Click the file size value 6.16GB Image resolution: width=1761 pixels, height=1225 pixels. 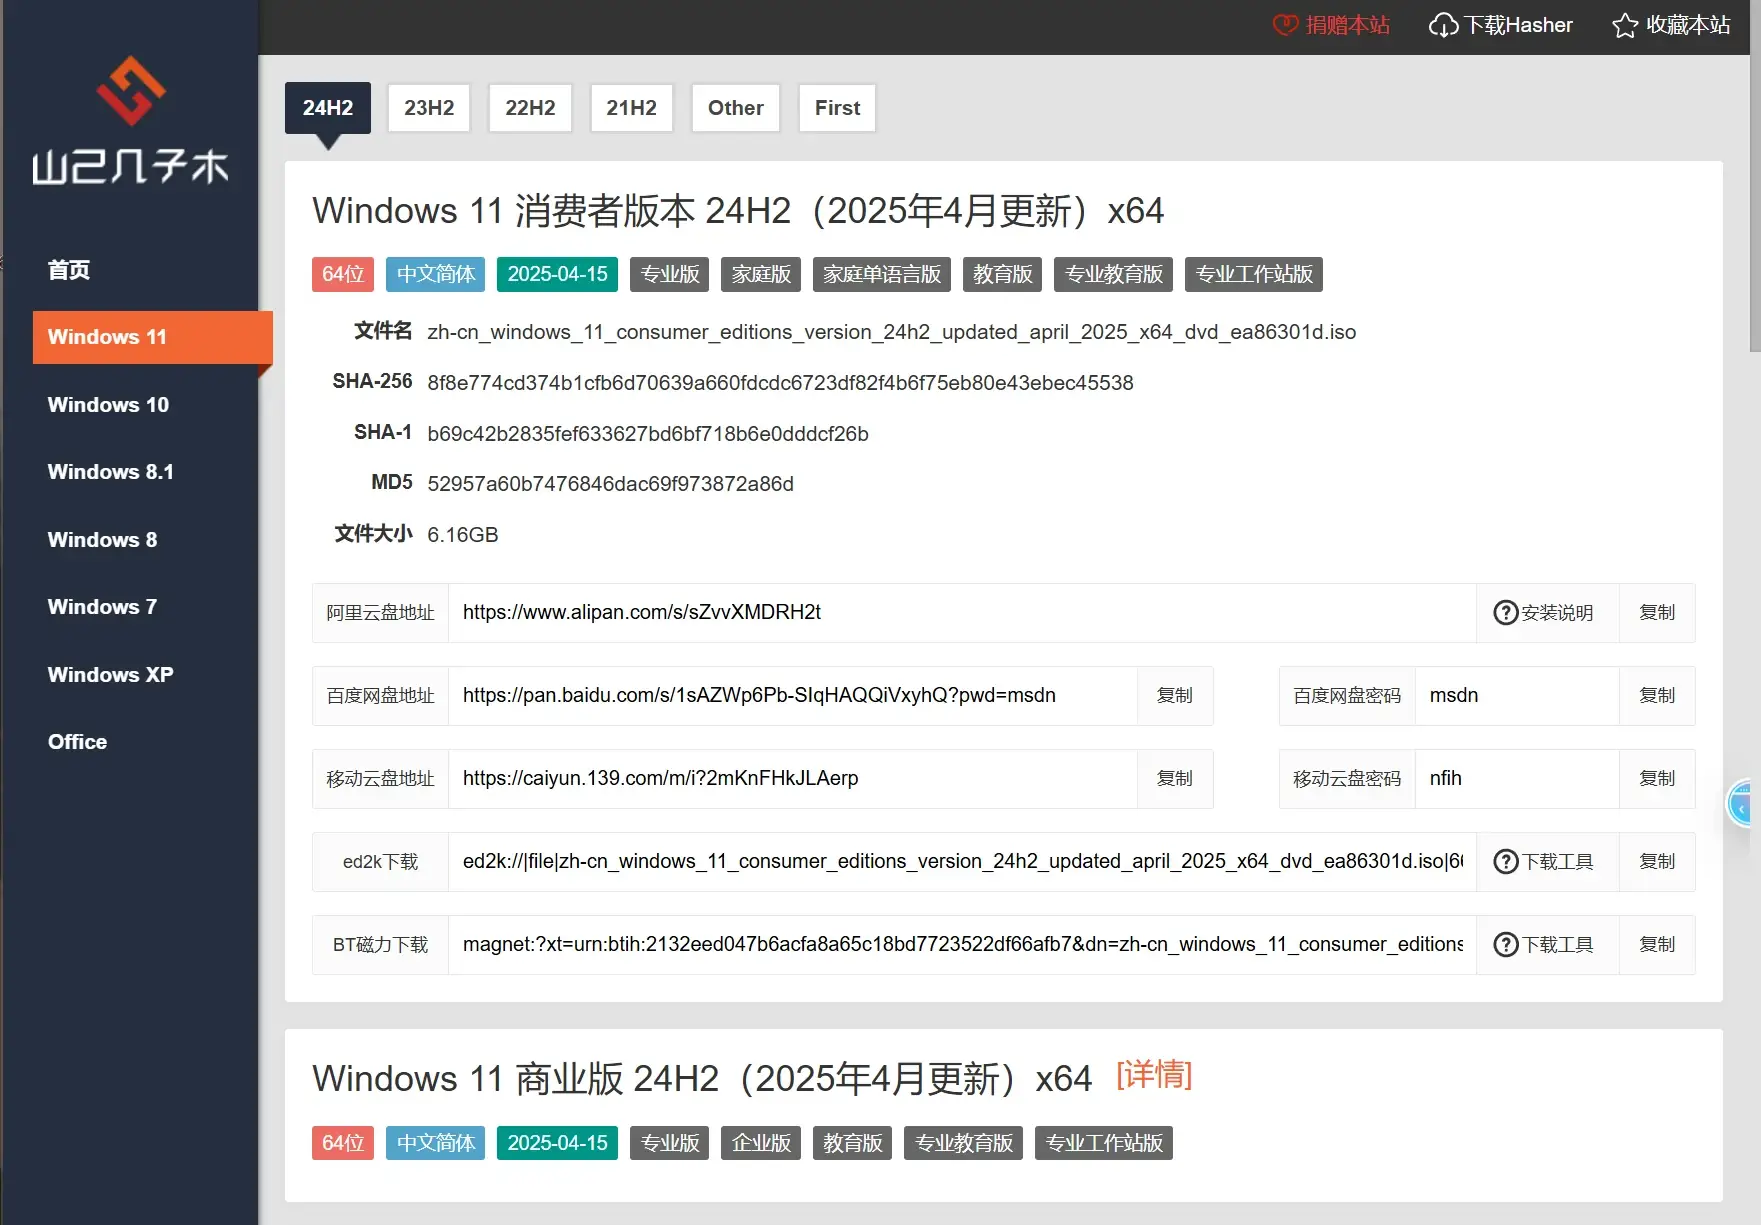[x=462, y=535]
